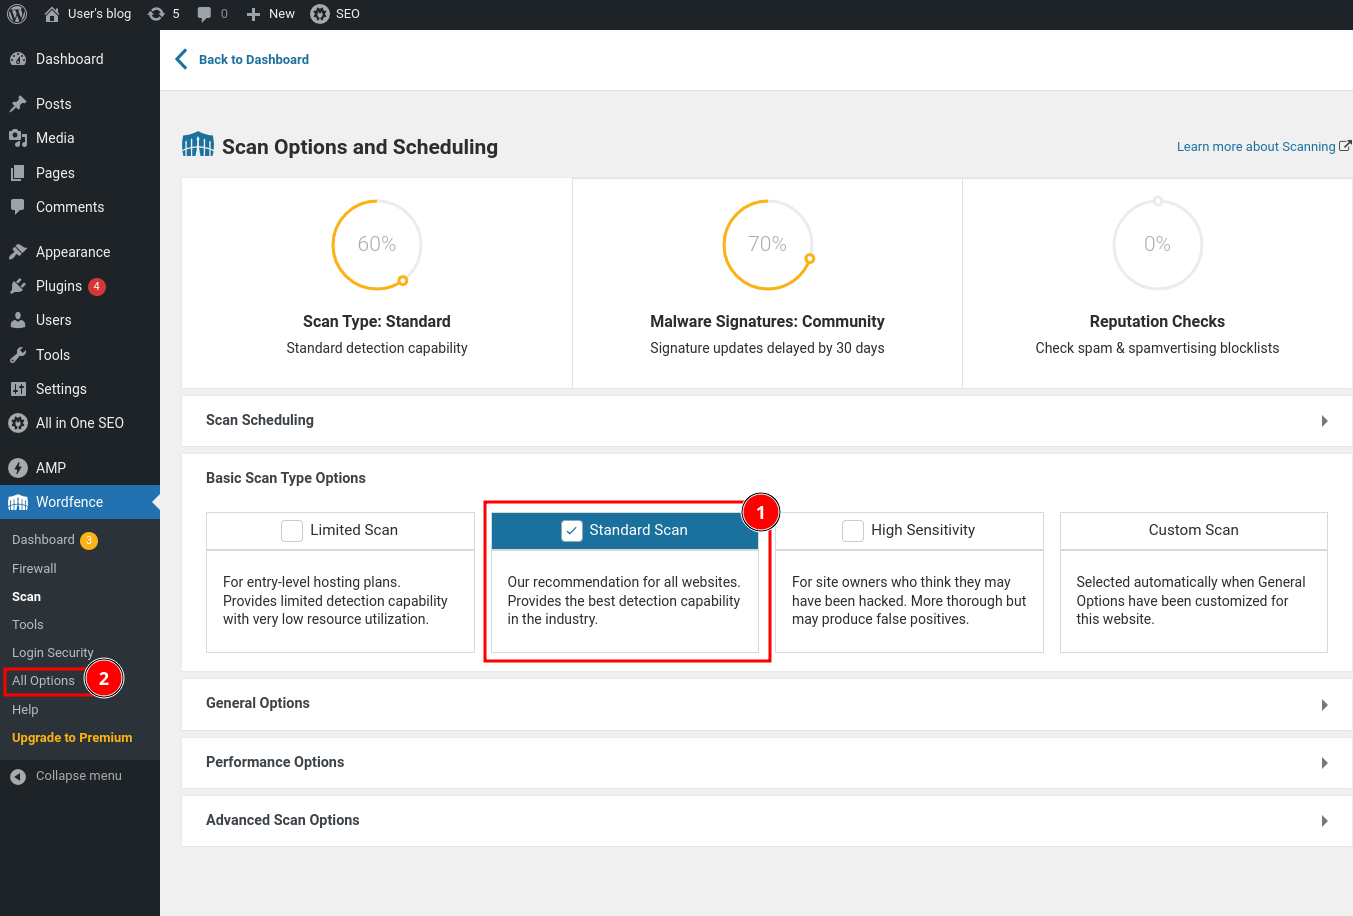
Task: Click the comments bubble icon in admin bar
Action: coord(204,14)
